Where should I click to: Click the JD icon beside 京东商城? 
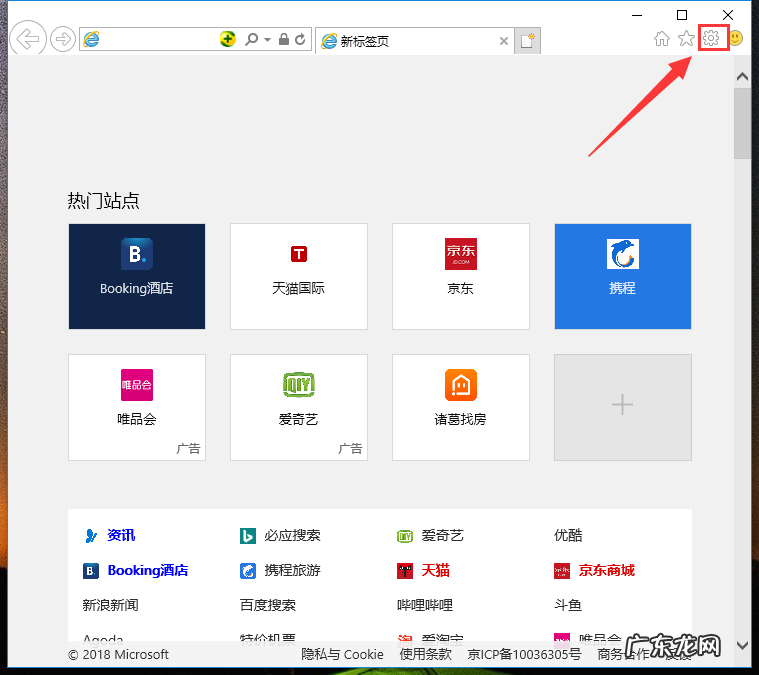[562, 571]
